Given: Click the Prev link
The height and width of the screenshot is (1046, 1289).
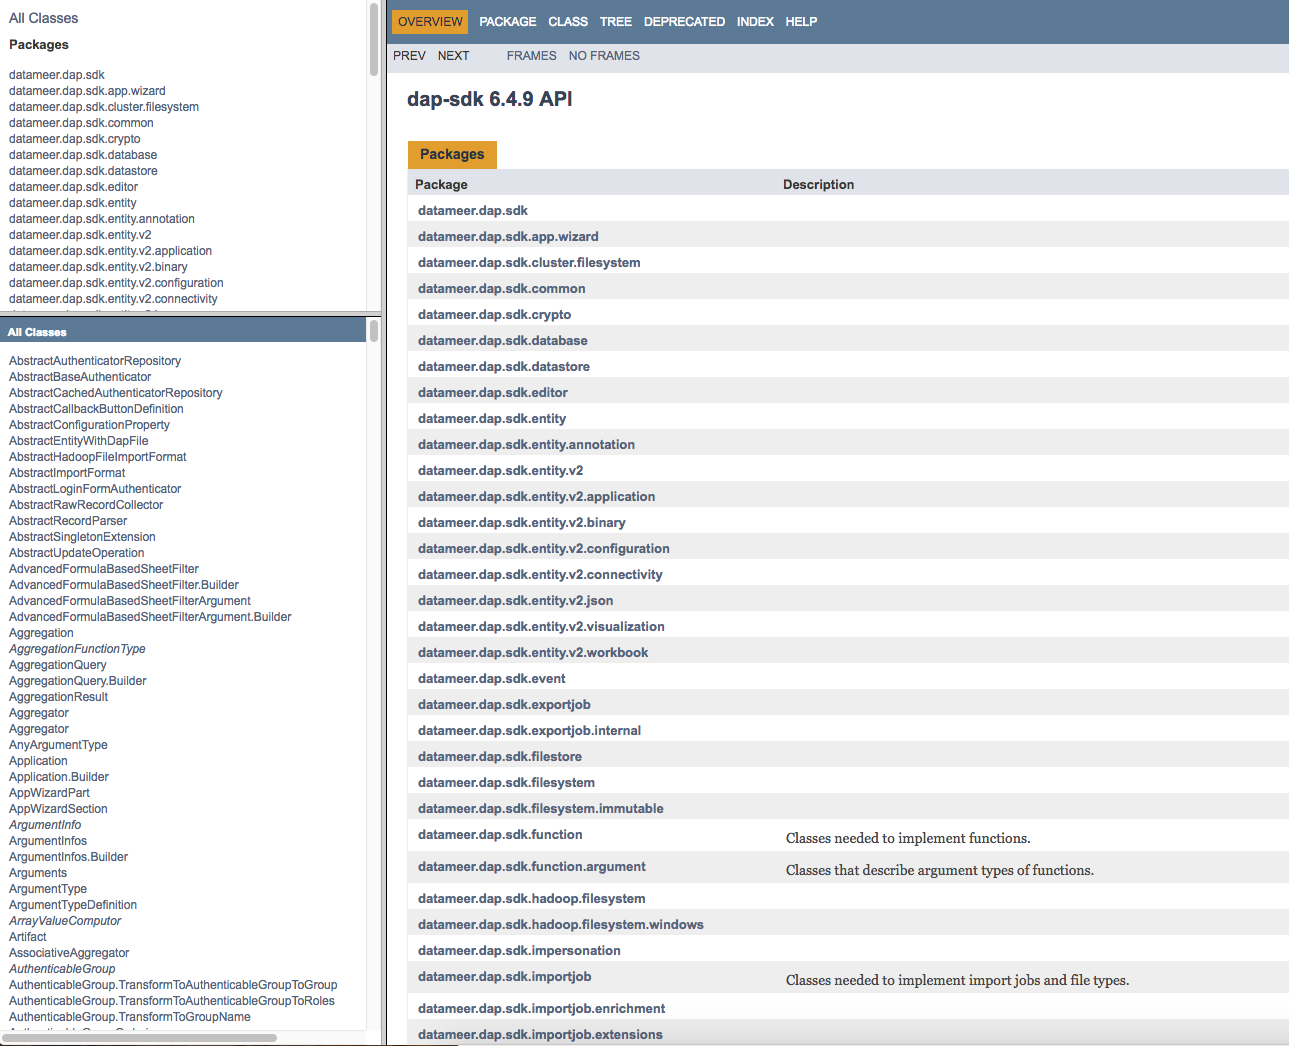Looking at the screenshot, I should [x=409, y=56].
